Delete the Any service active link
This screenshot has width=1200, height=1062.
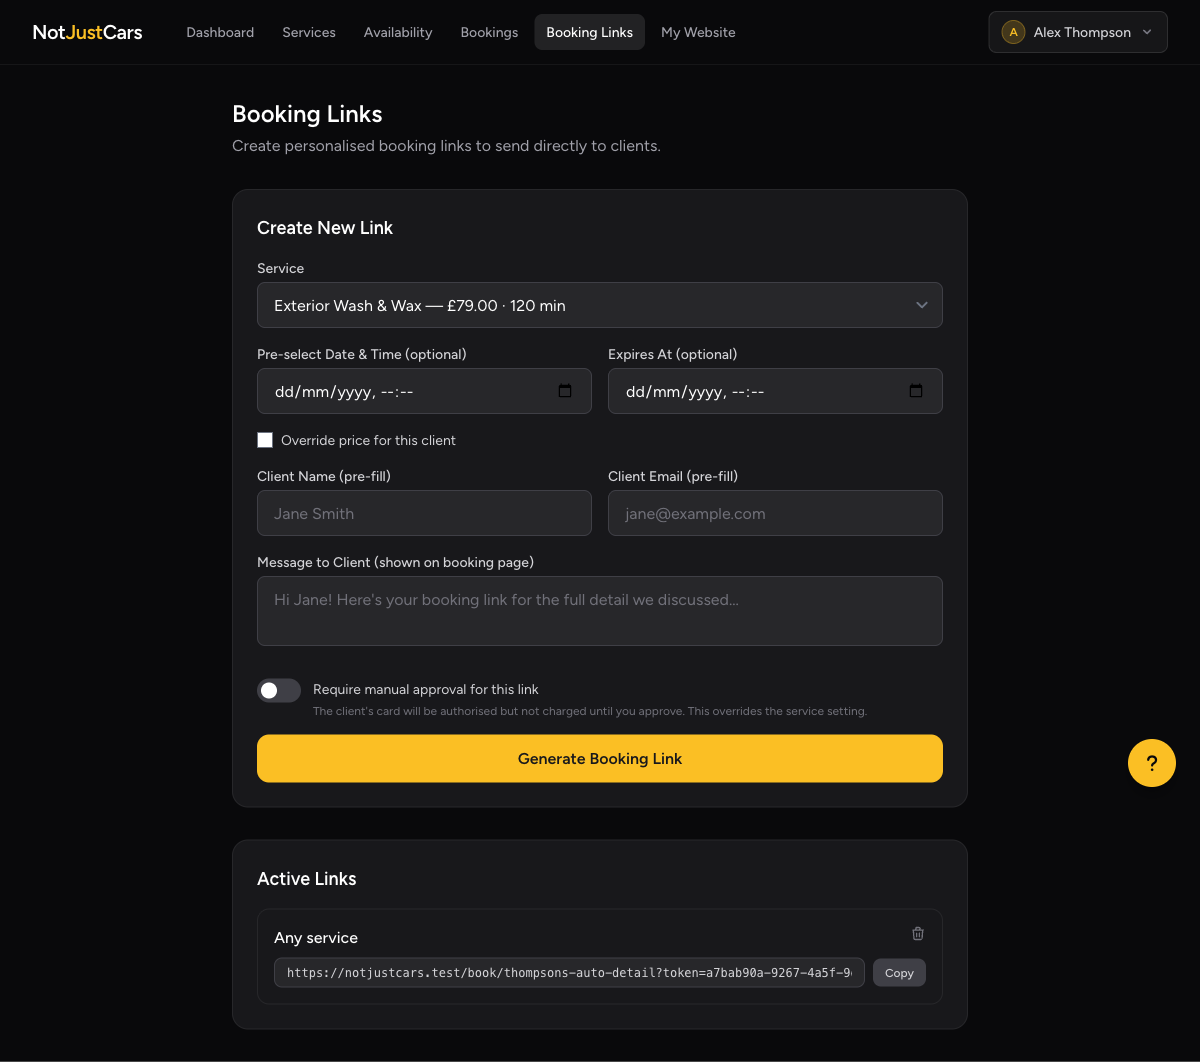tap(917, 933)
